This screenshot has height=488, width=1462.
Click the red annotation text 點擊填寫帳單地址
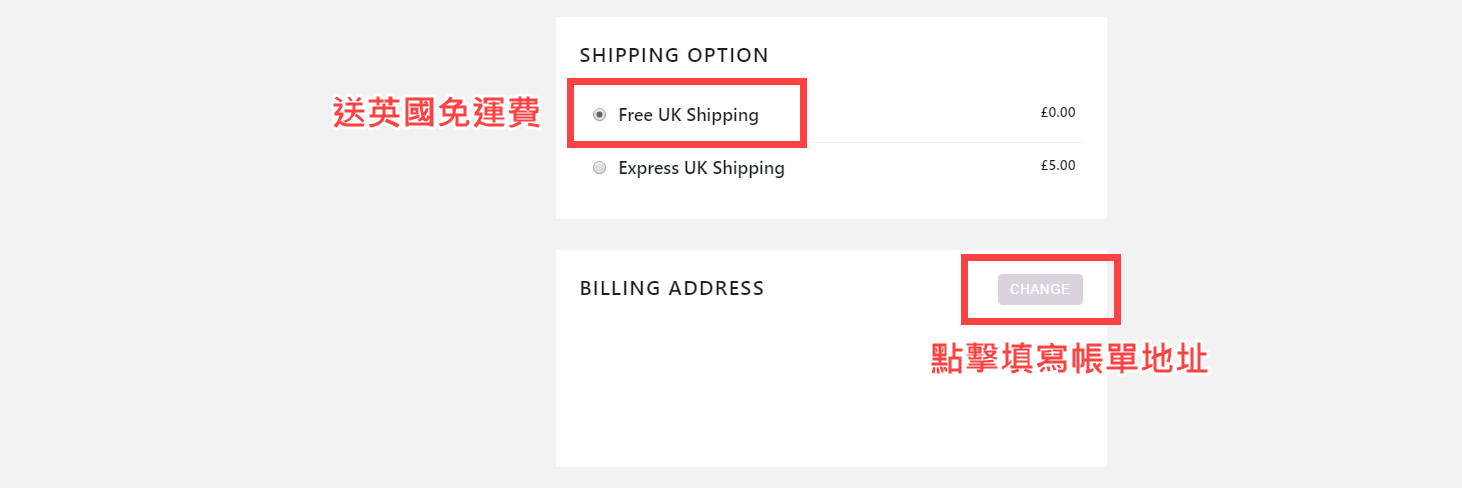tap(1069, 359)
